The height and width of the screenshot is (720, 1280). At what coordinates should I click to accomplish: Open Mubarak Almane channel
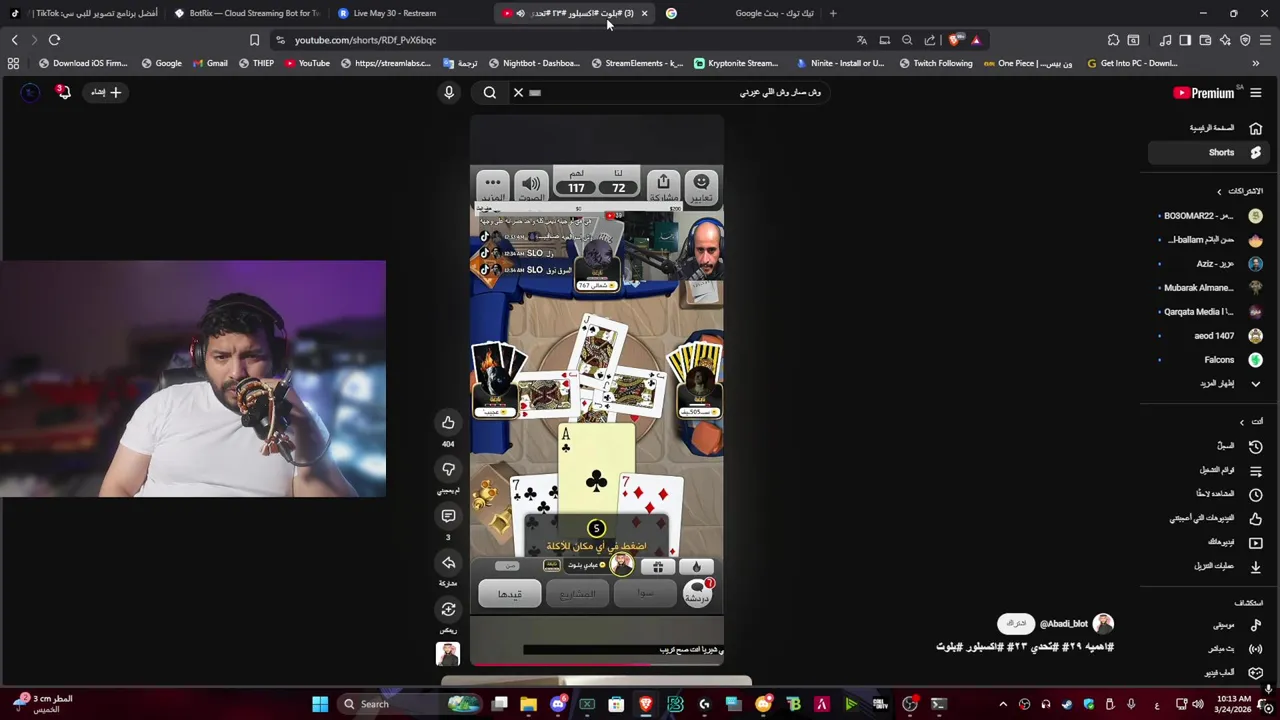[x=1208, y=288]
